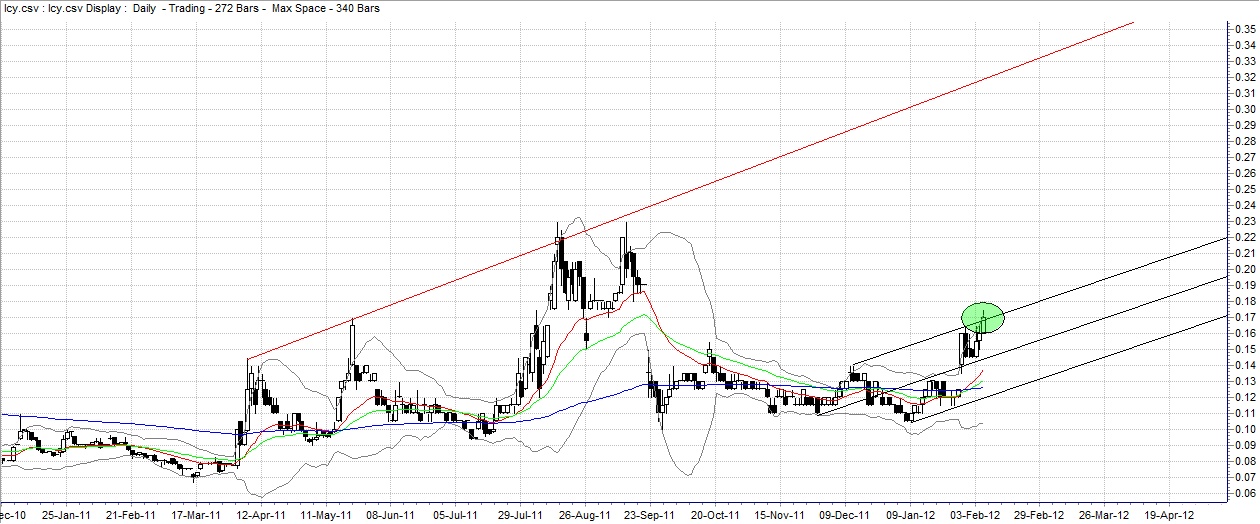Select the lower black channel line's right end
1260x524 pixels.
[x=1224, y=315]
